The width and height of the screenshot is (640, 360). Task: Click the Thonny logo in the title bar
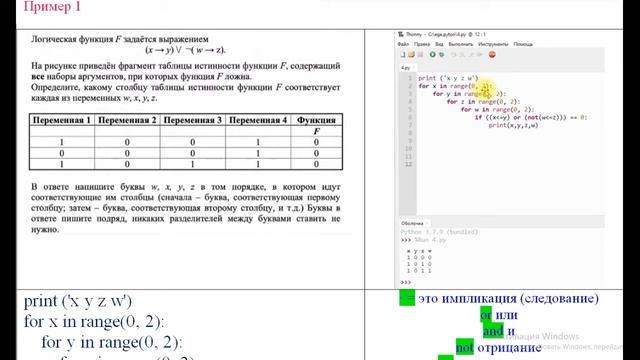point(401,35)
